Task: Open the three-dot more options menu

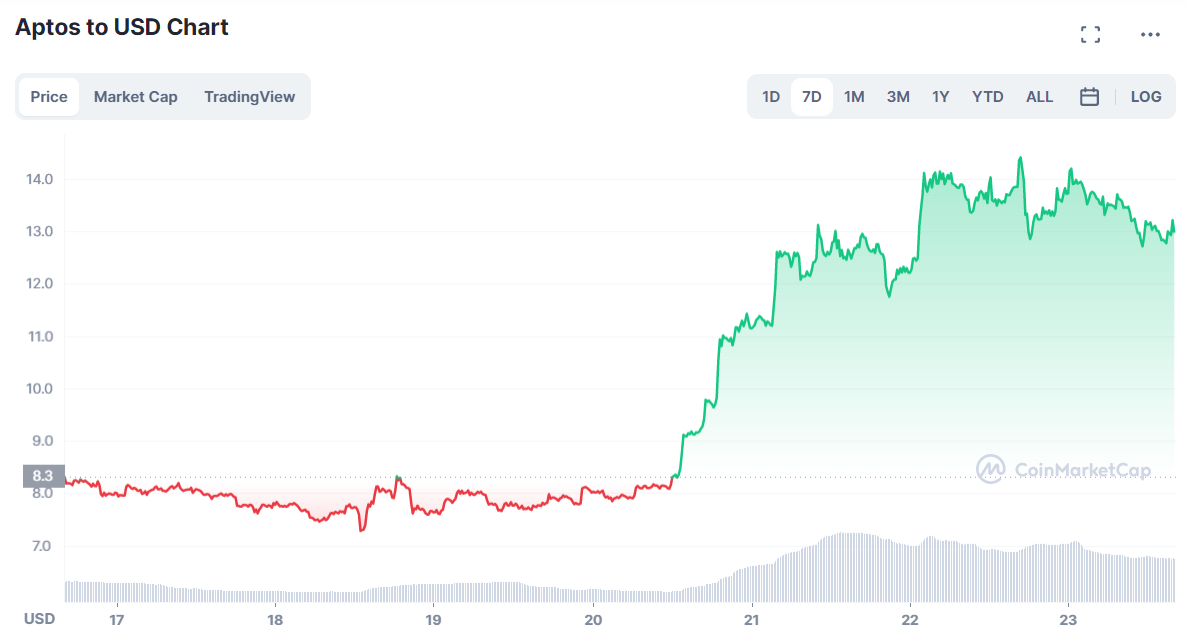Action: point(1150,35)
